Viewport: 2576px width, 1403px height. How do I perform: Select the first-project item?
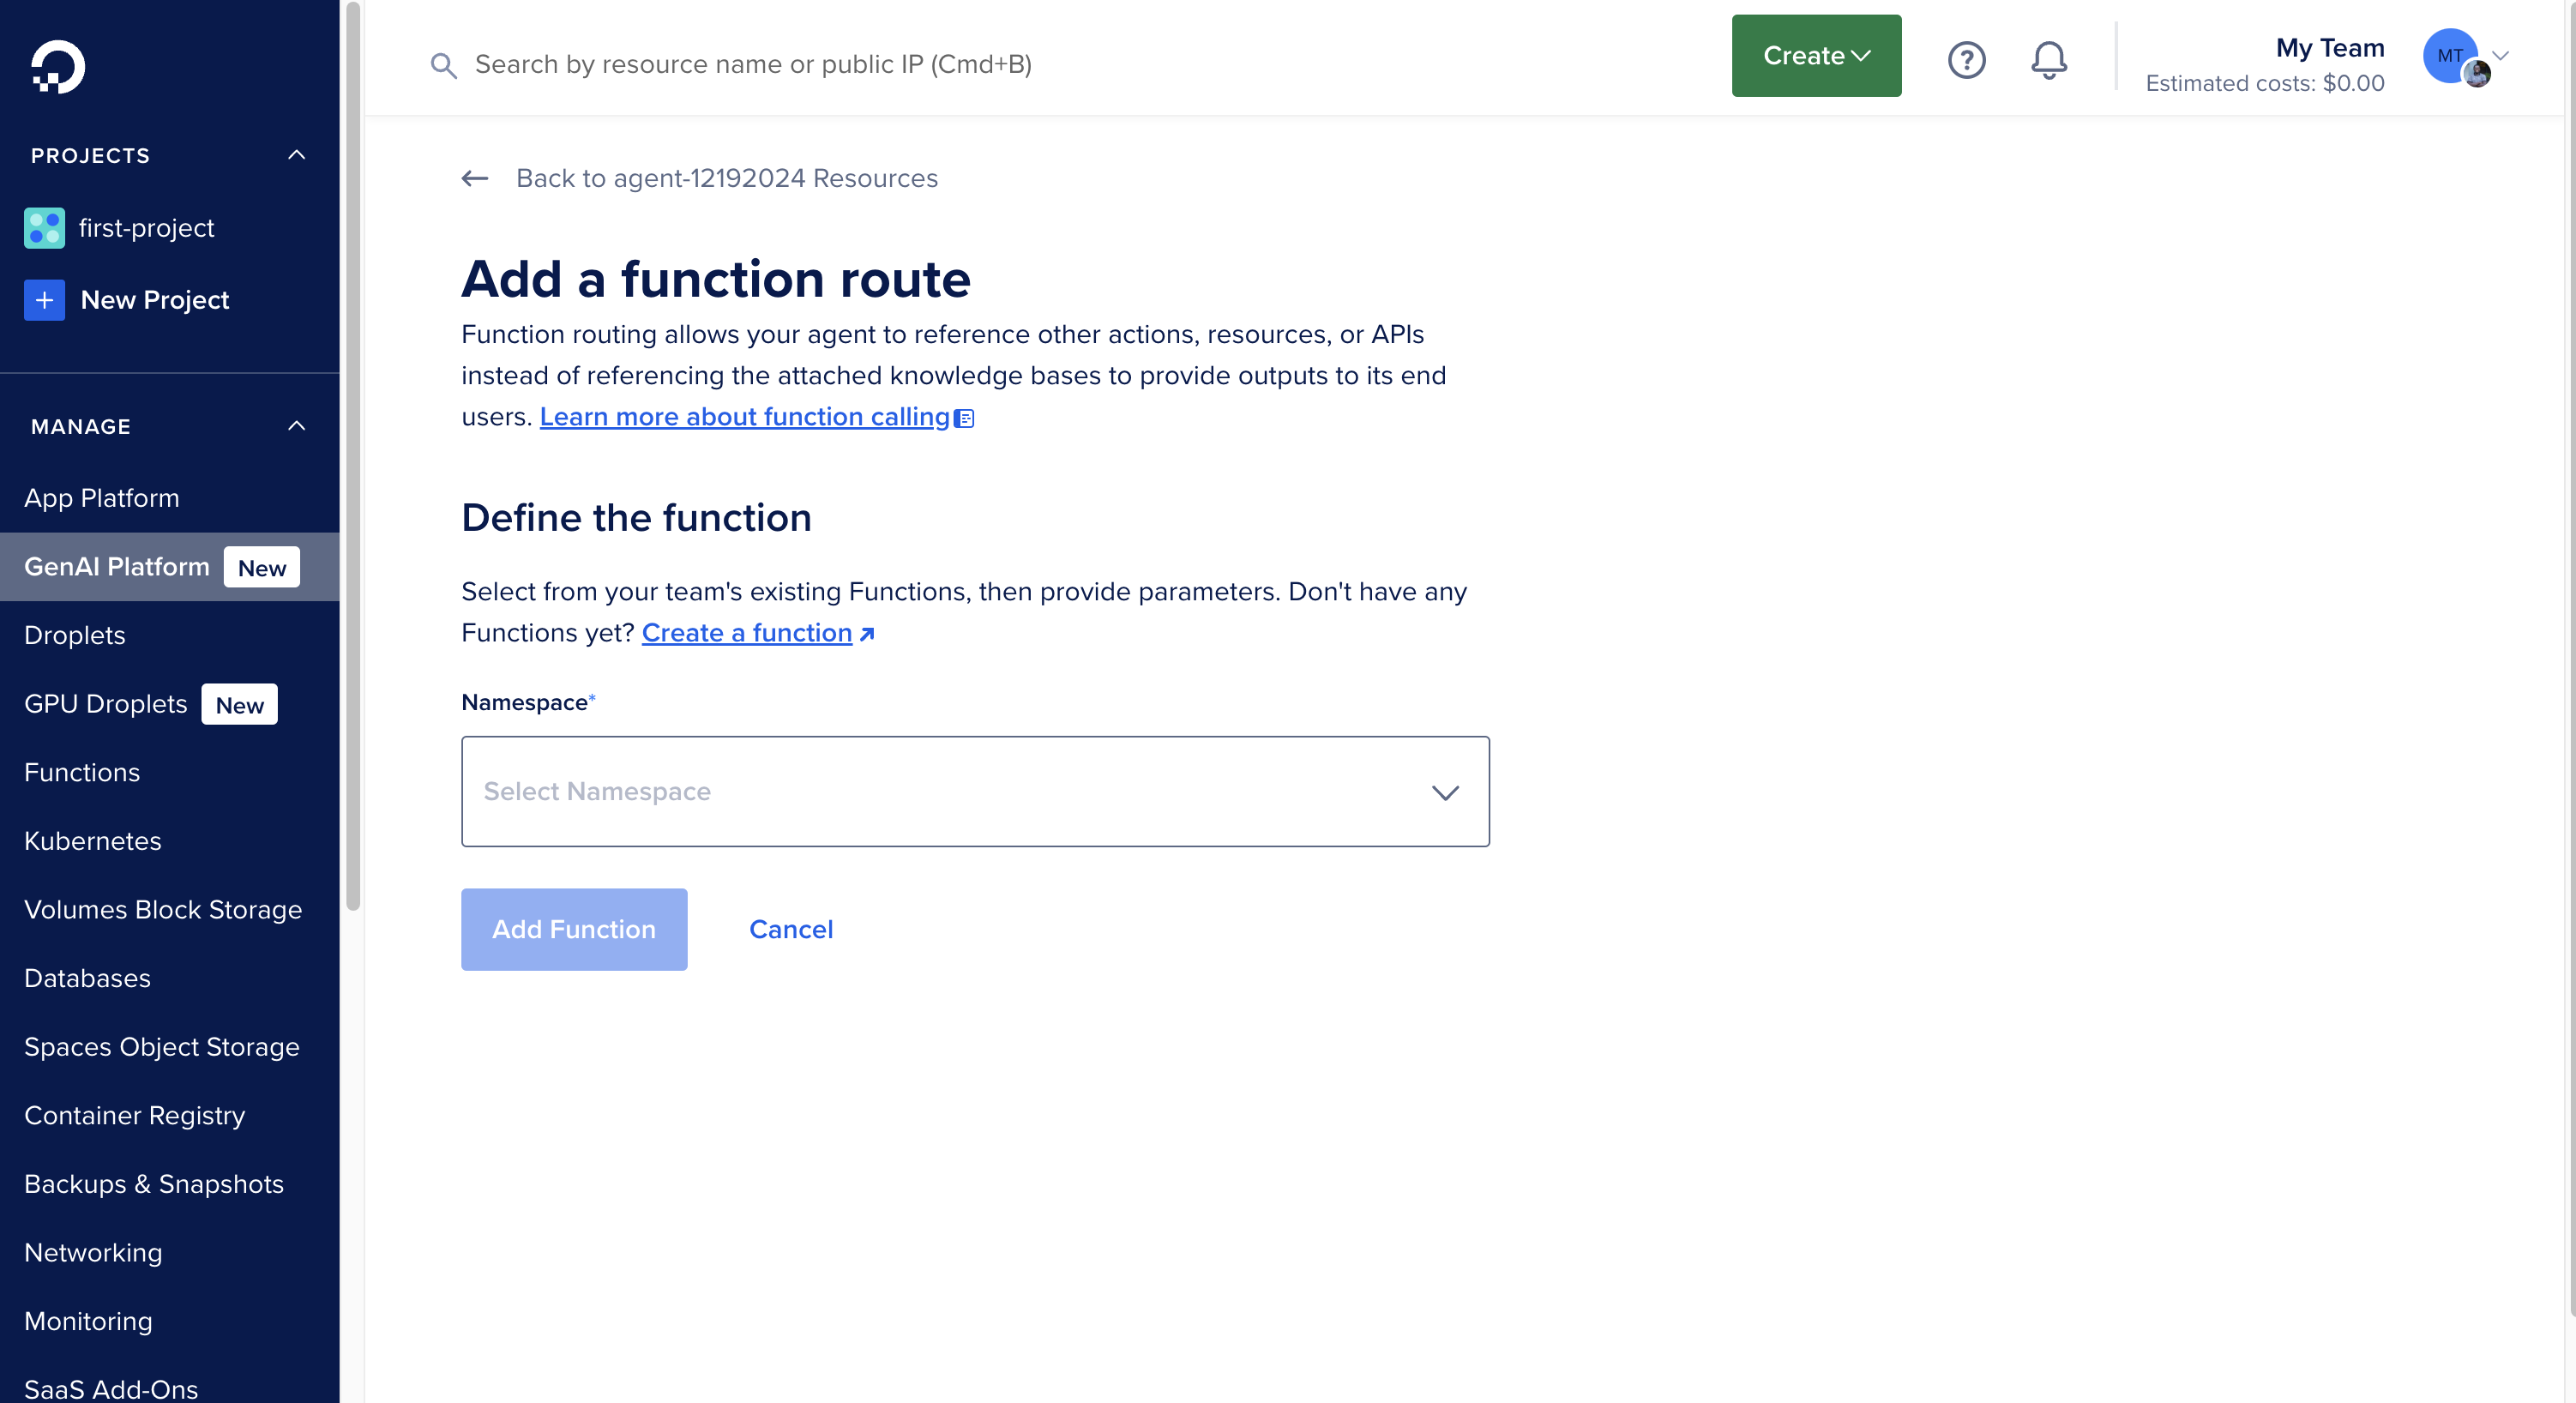[x=147, y=226]
